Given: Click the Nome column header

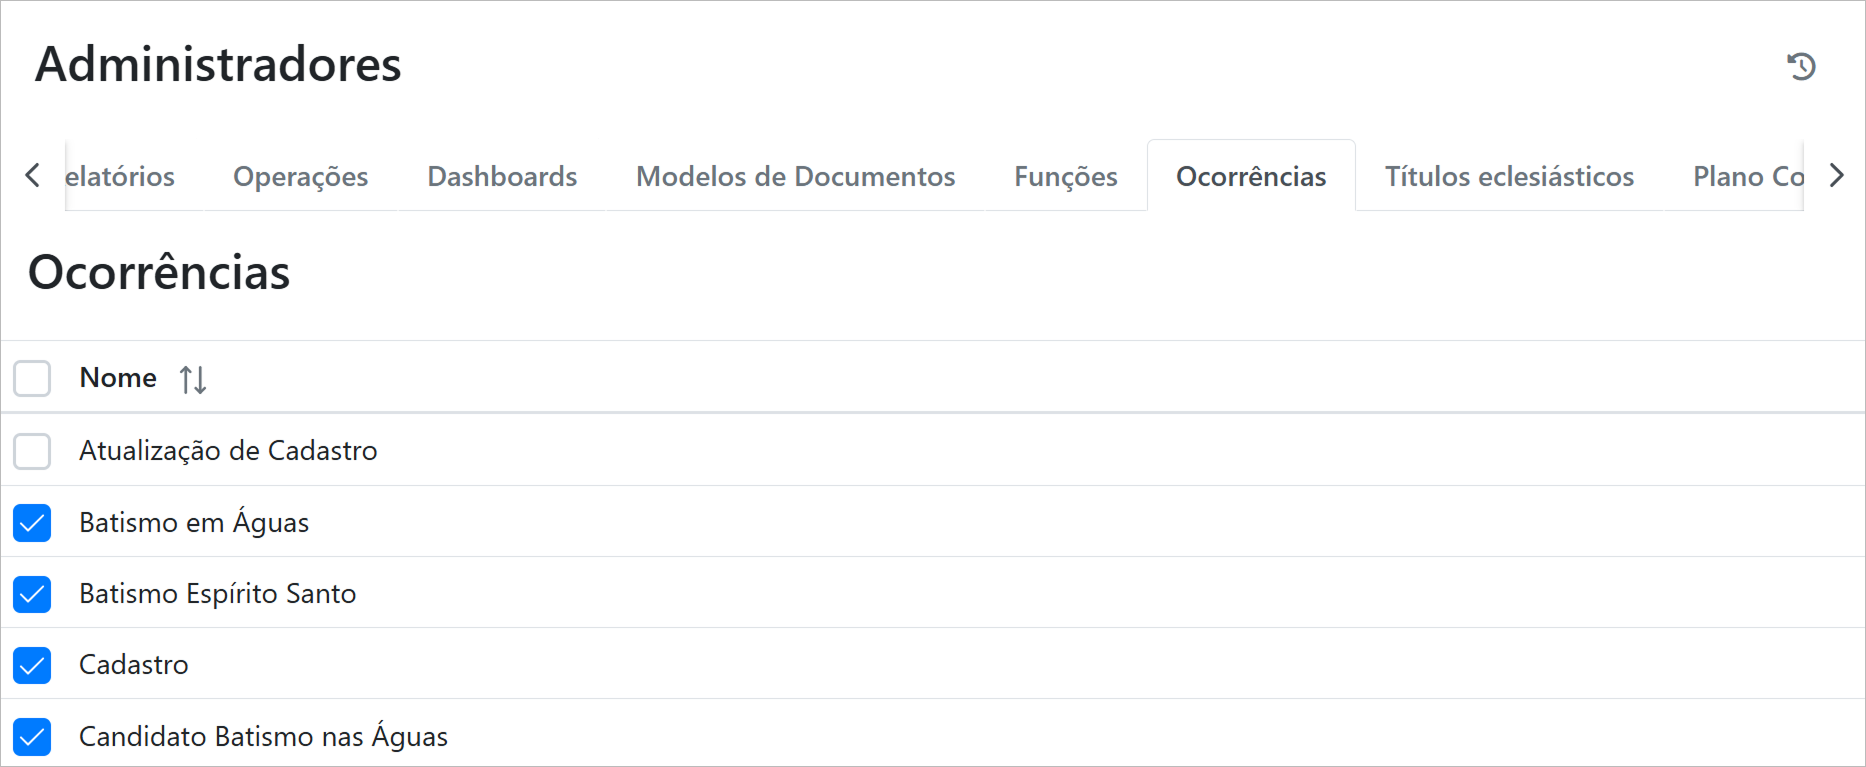Looking at the screenshot, I should (x=118, y=378).
